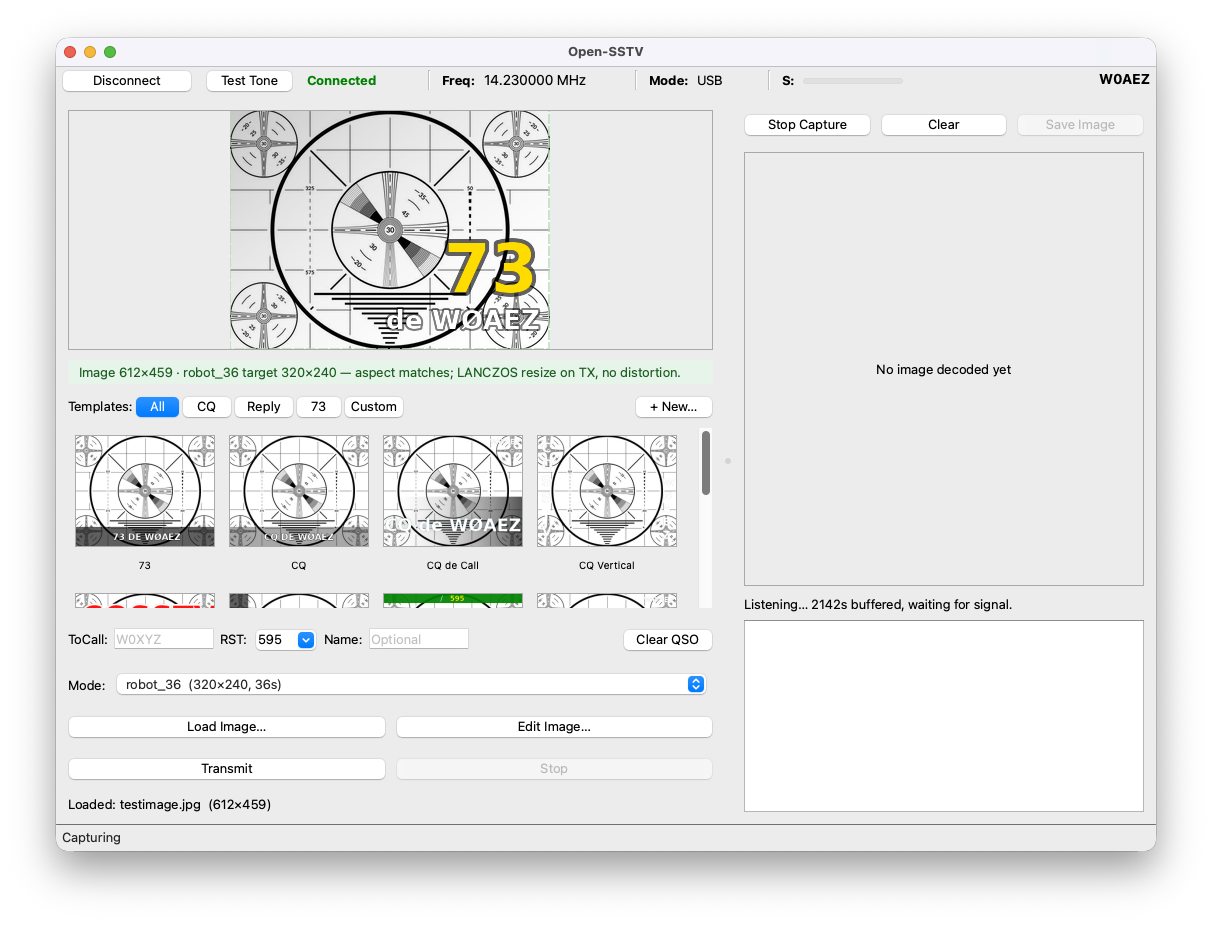Filter templates by Reply
The height and width of the screenshot is (925, 1212).
coord(264,407)
